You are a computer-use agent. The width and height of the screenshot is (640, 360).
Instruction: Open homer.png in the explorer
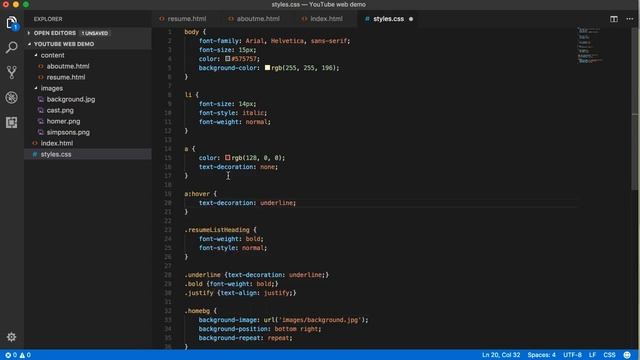pos(63,121)
